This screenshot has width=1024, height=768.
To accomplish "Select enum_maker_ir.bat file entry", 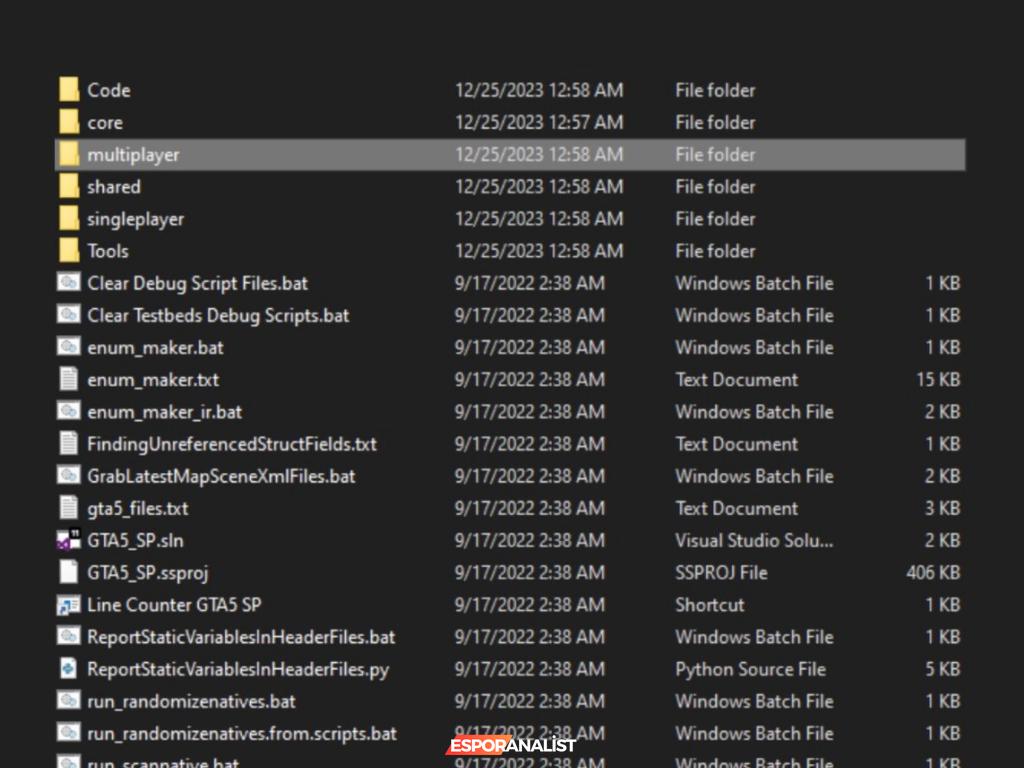I will pyautogui.click(x=164, y=412).
